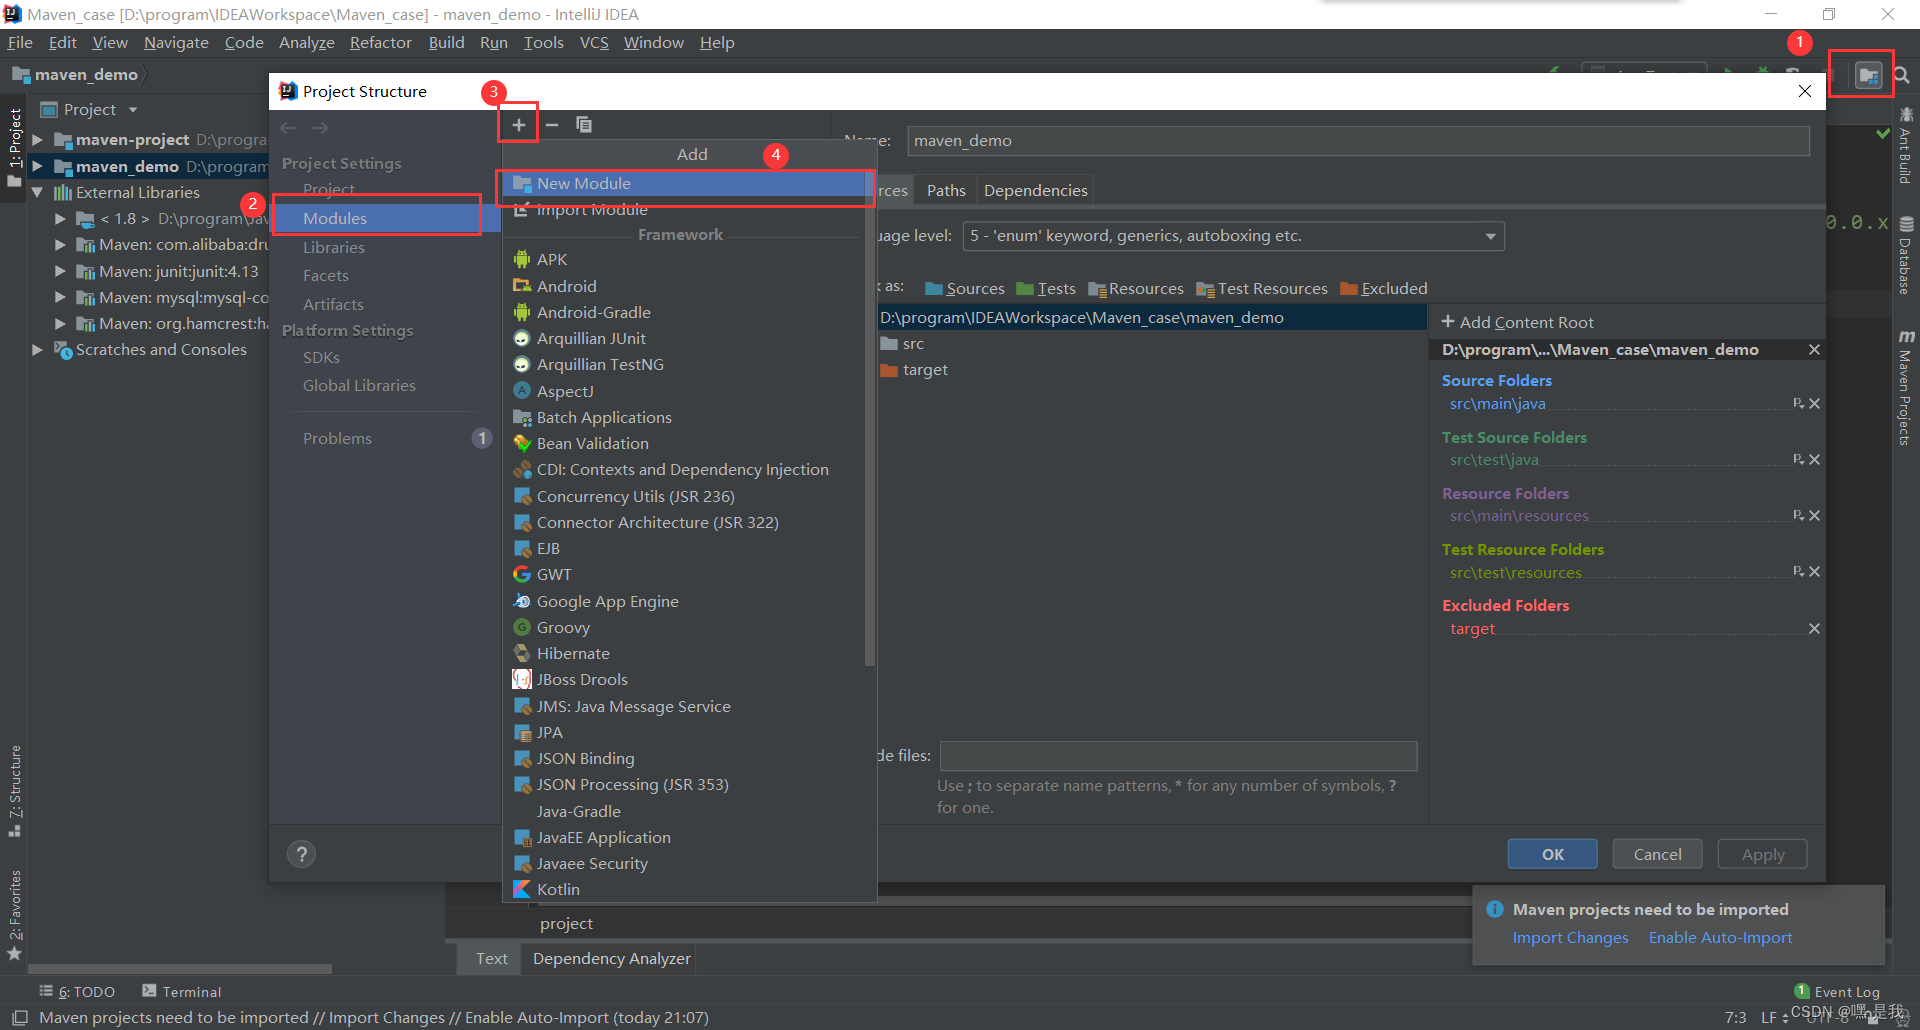Select target folder in content tree

coord(914,370)
